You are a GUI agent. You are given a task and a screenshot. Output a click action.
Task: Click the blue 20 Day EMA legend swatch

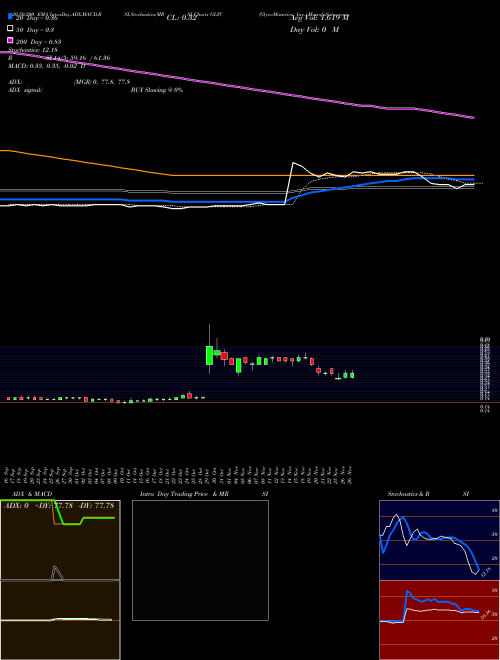pos(10,16)
